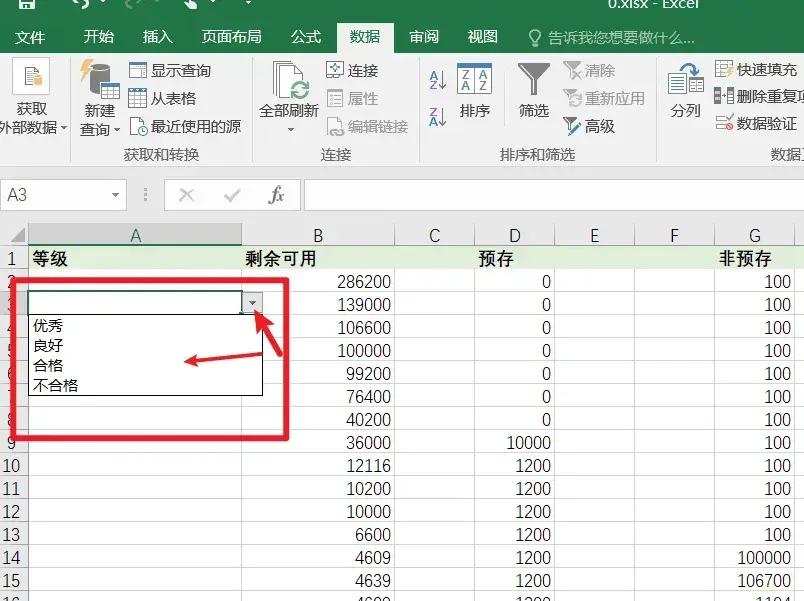Screen dimensions: 804x601
Task: Switch to the Home (开始) tab
Action: coord(98,37)
